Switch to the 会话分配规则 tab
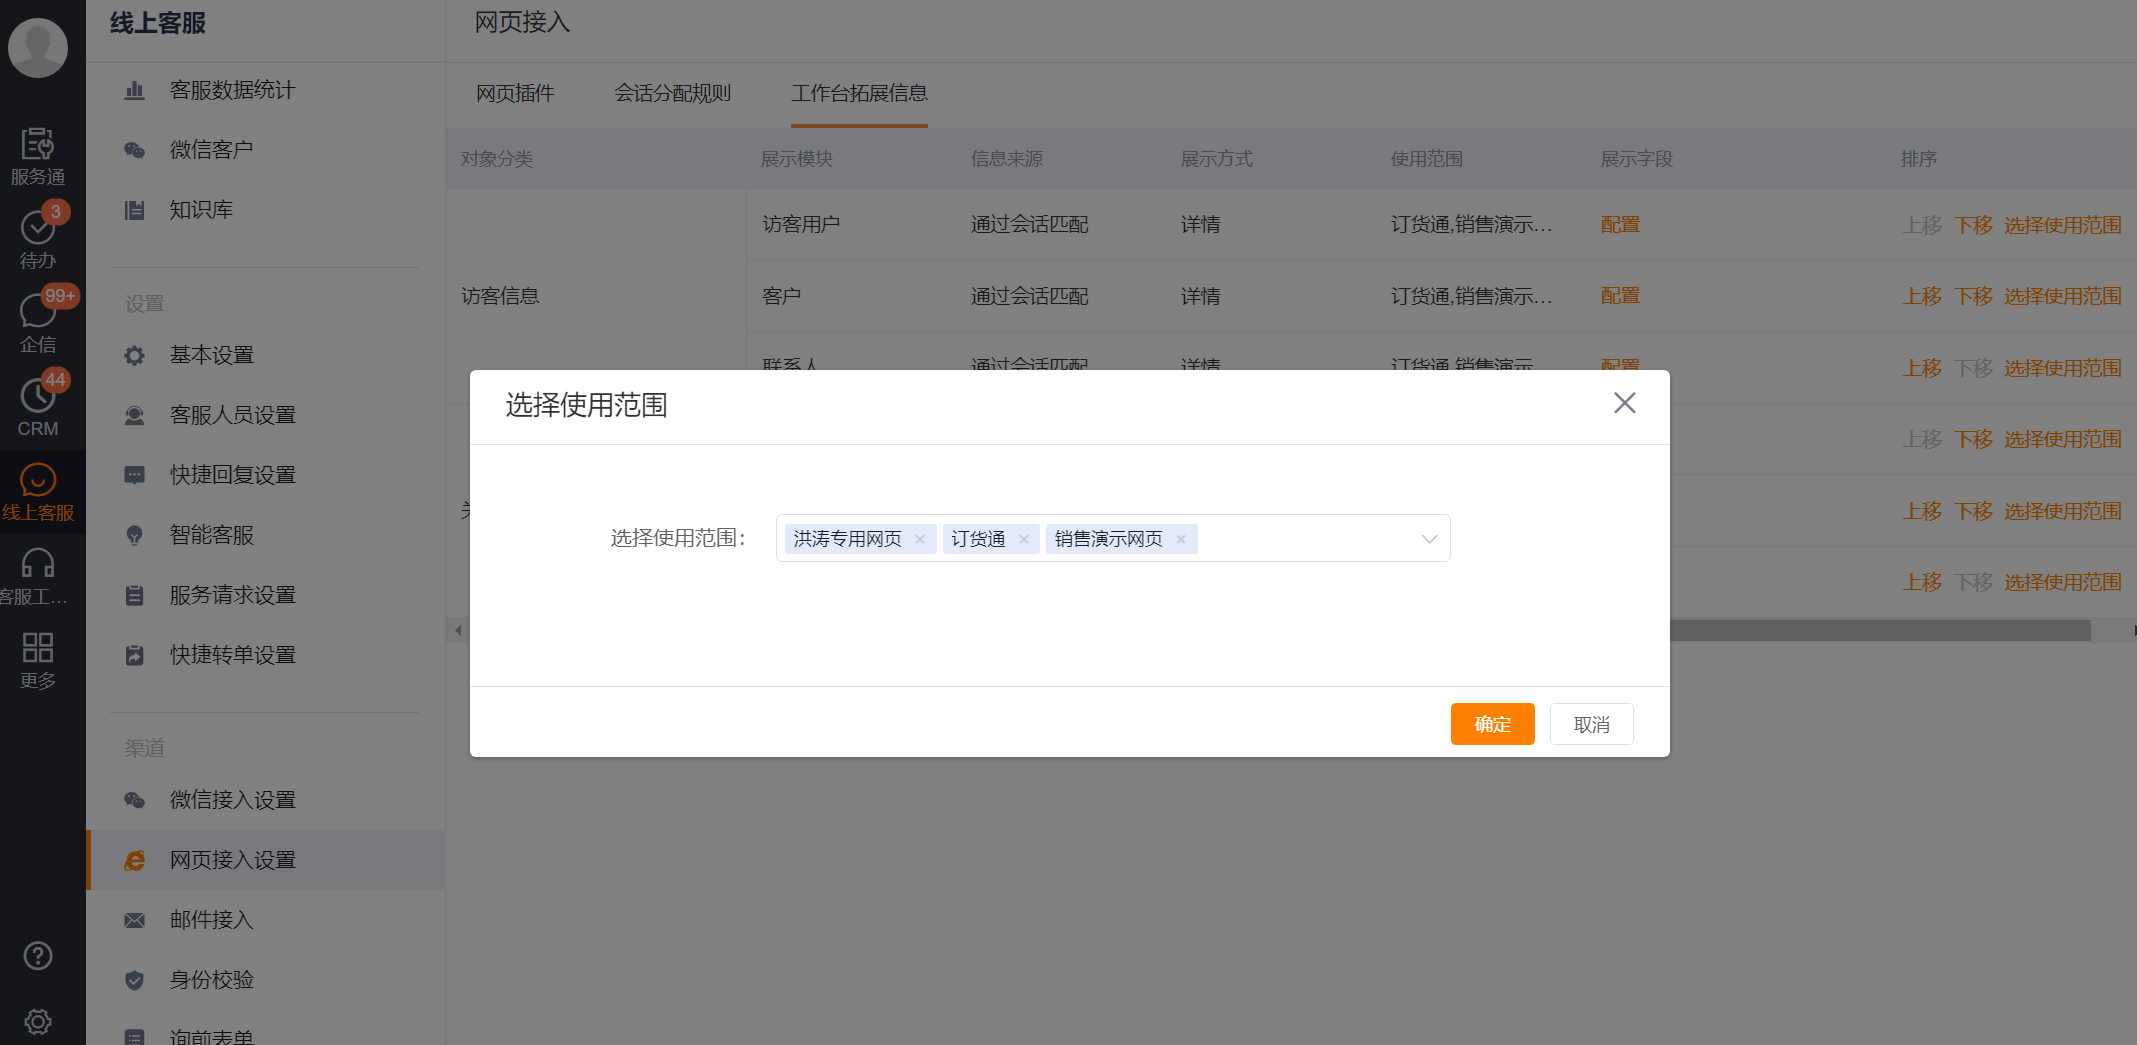This screenshot has height=1045, width=2137. [x=672, y=93]
